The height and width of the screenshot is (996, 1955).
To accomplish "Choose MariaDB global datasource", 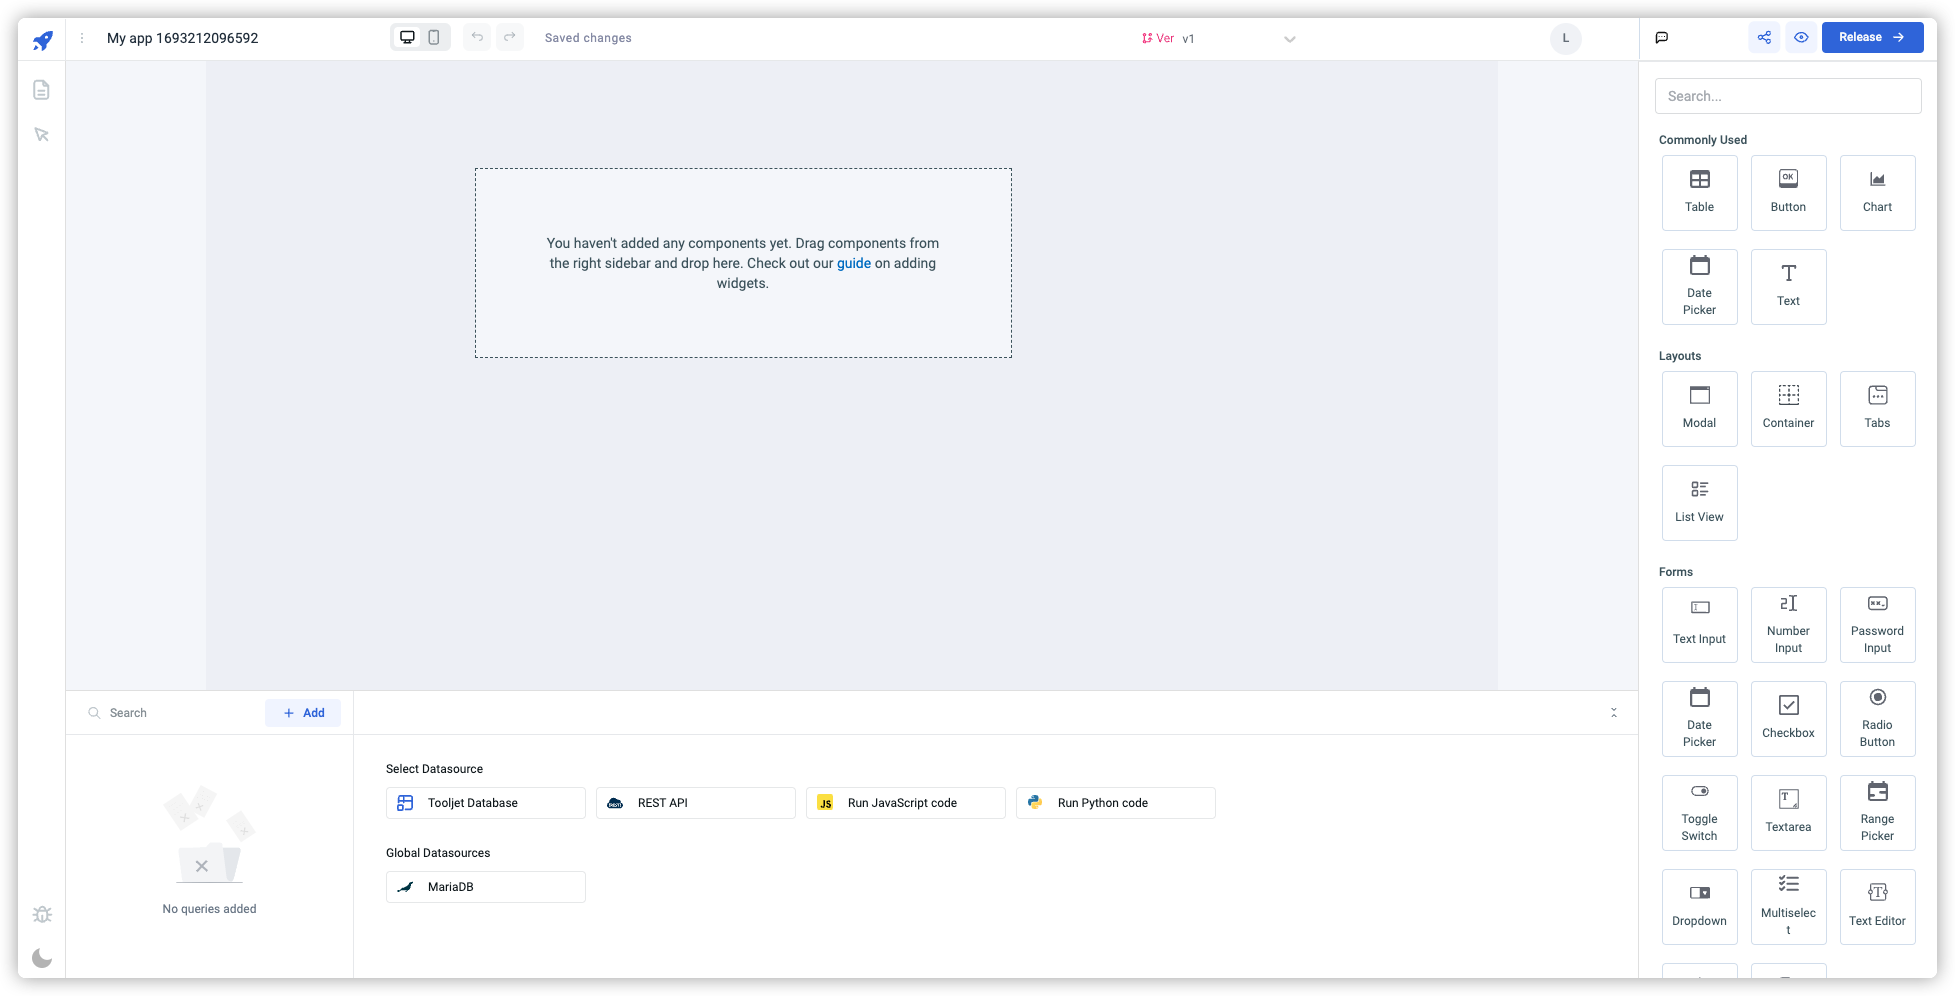I will click(x=485, y=887).
